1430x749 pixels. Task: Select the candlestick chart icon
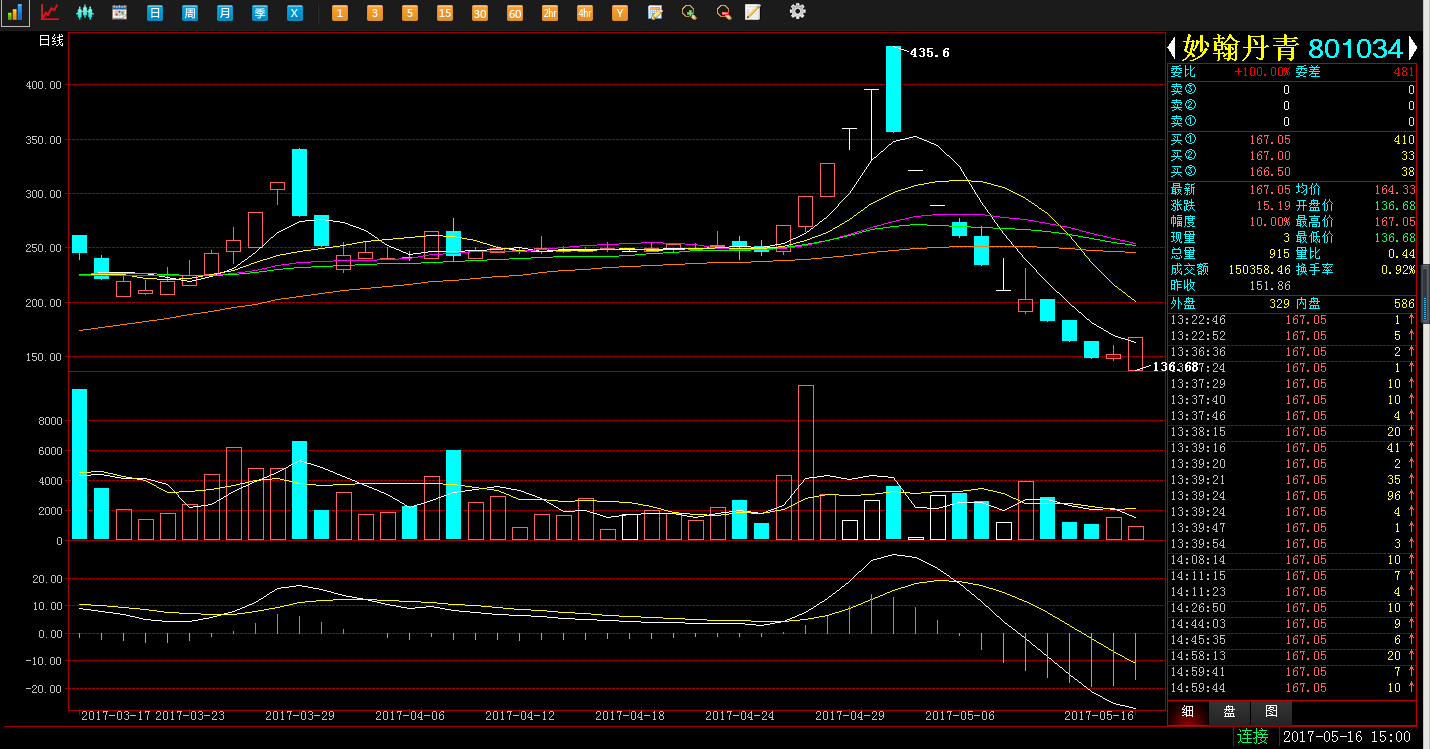84,13
